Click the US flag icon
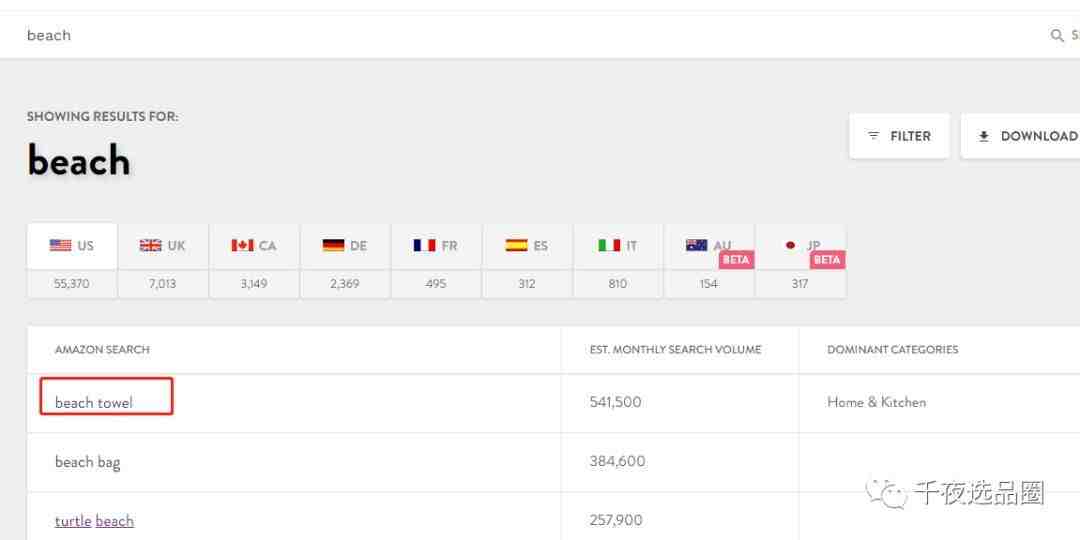Screen dimensions: 1080x540 coord(60,245)
